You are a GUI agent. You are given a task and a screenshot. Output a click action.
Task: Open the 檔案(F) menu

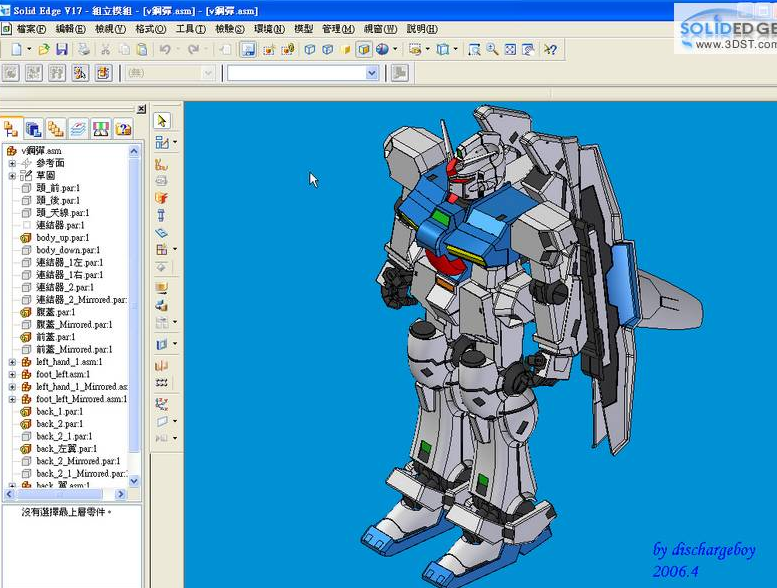31,29
